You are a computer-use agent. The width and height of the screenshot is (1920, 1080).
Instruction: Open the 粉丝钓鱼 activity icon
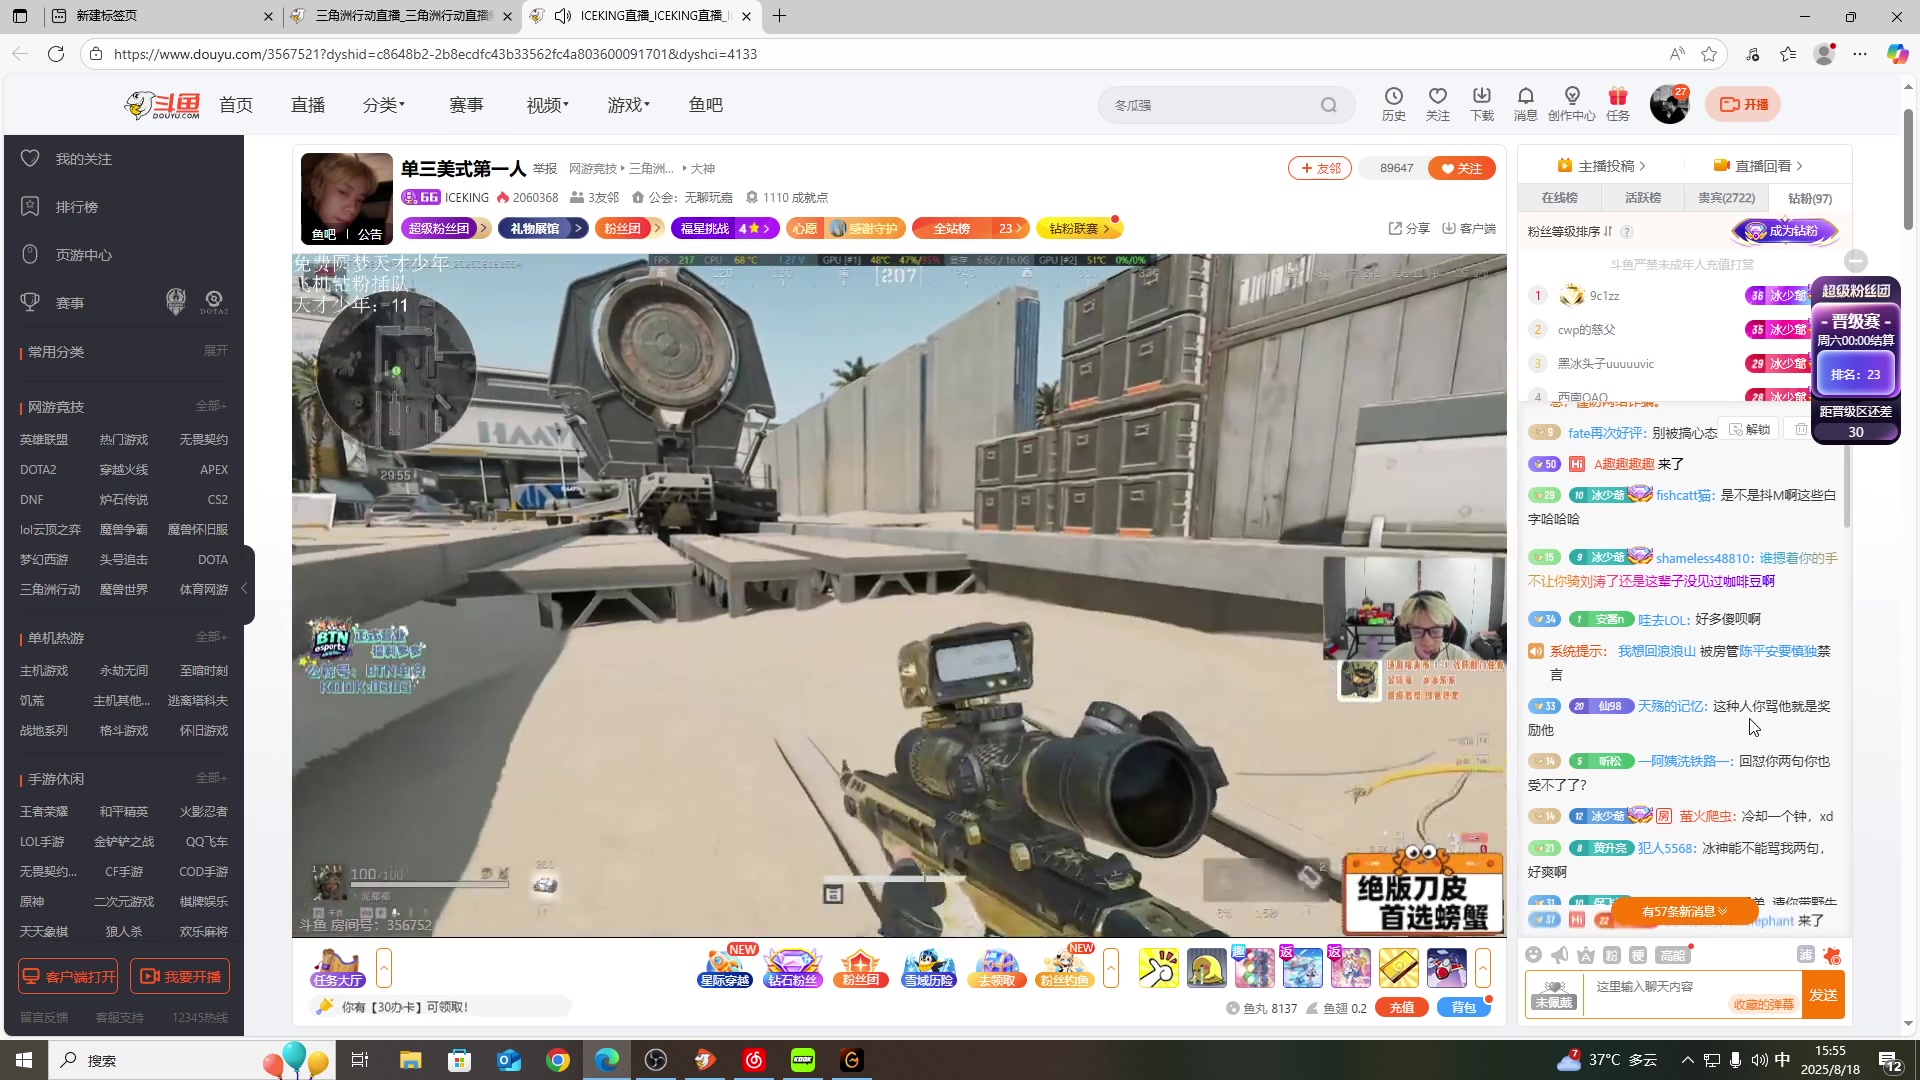click(1064, 968)
